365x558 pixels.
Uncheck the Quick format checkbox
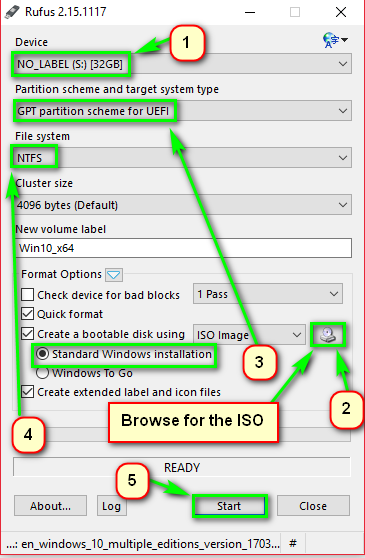27,314
